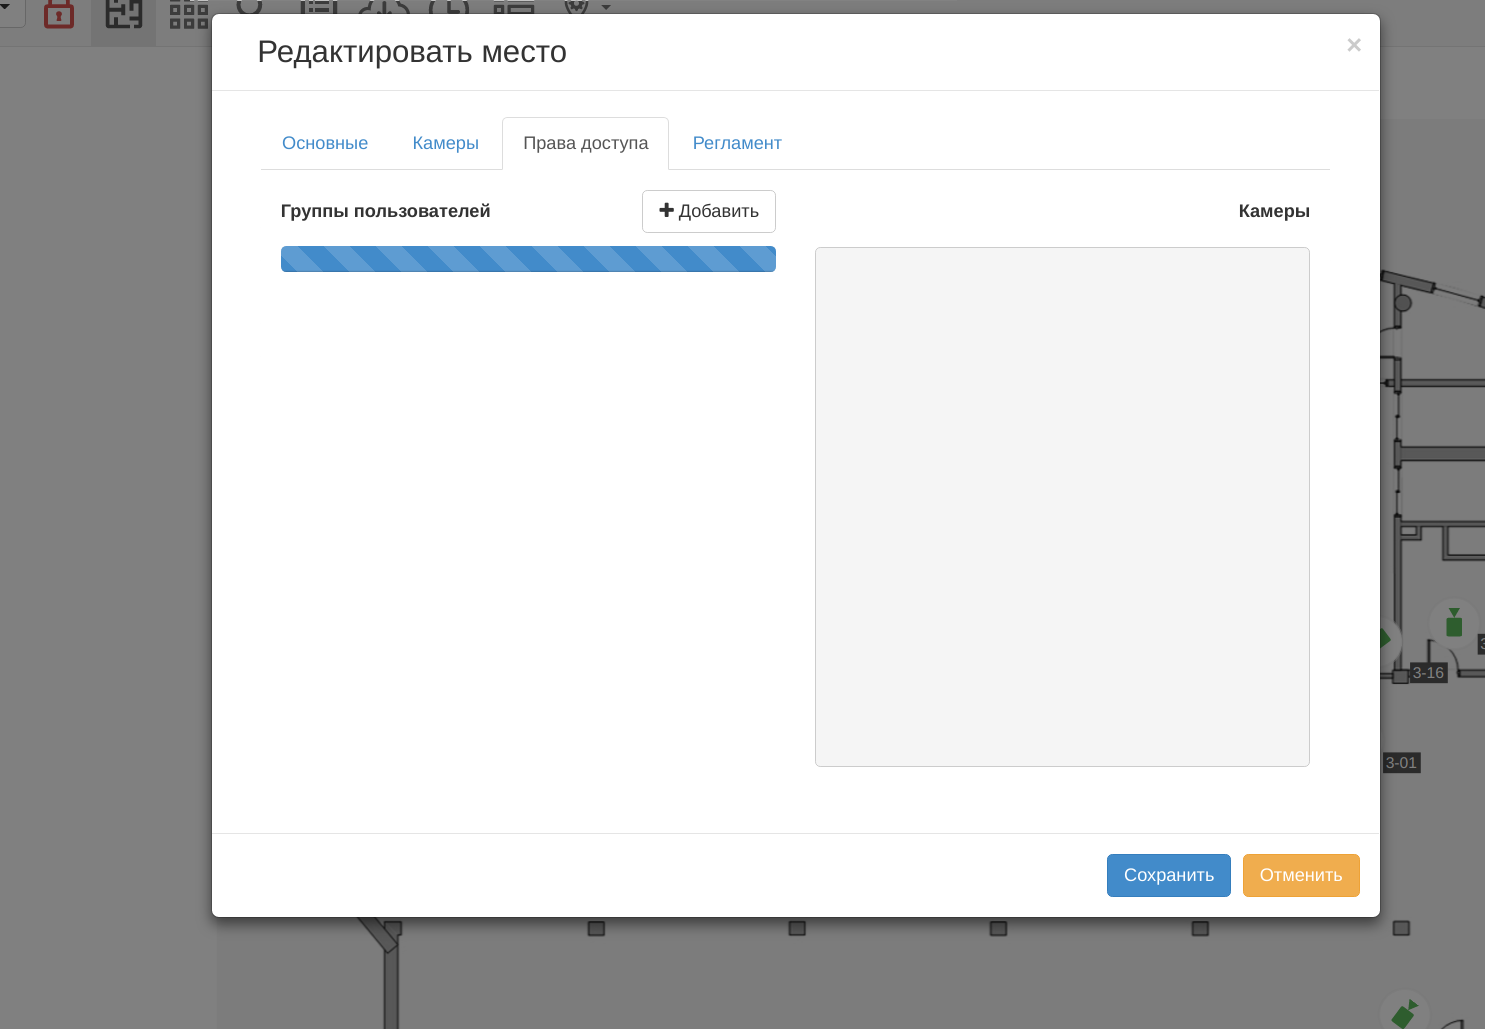The width and height of the screenshot is (1485, 1029).
Task: Click the empty Камеры list box
Action: 1062,507
